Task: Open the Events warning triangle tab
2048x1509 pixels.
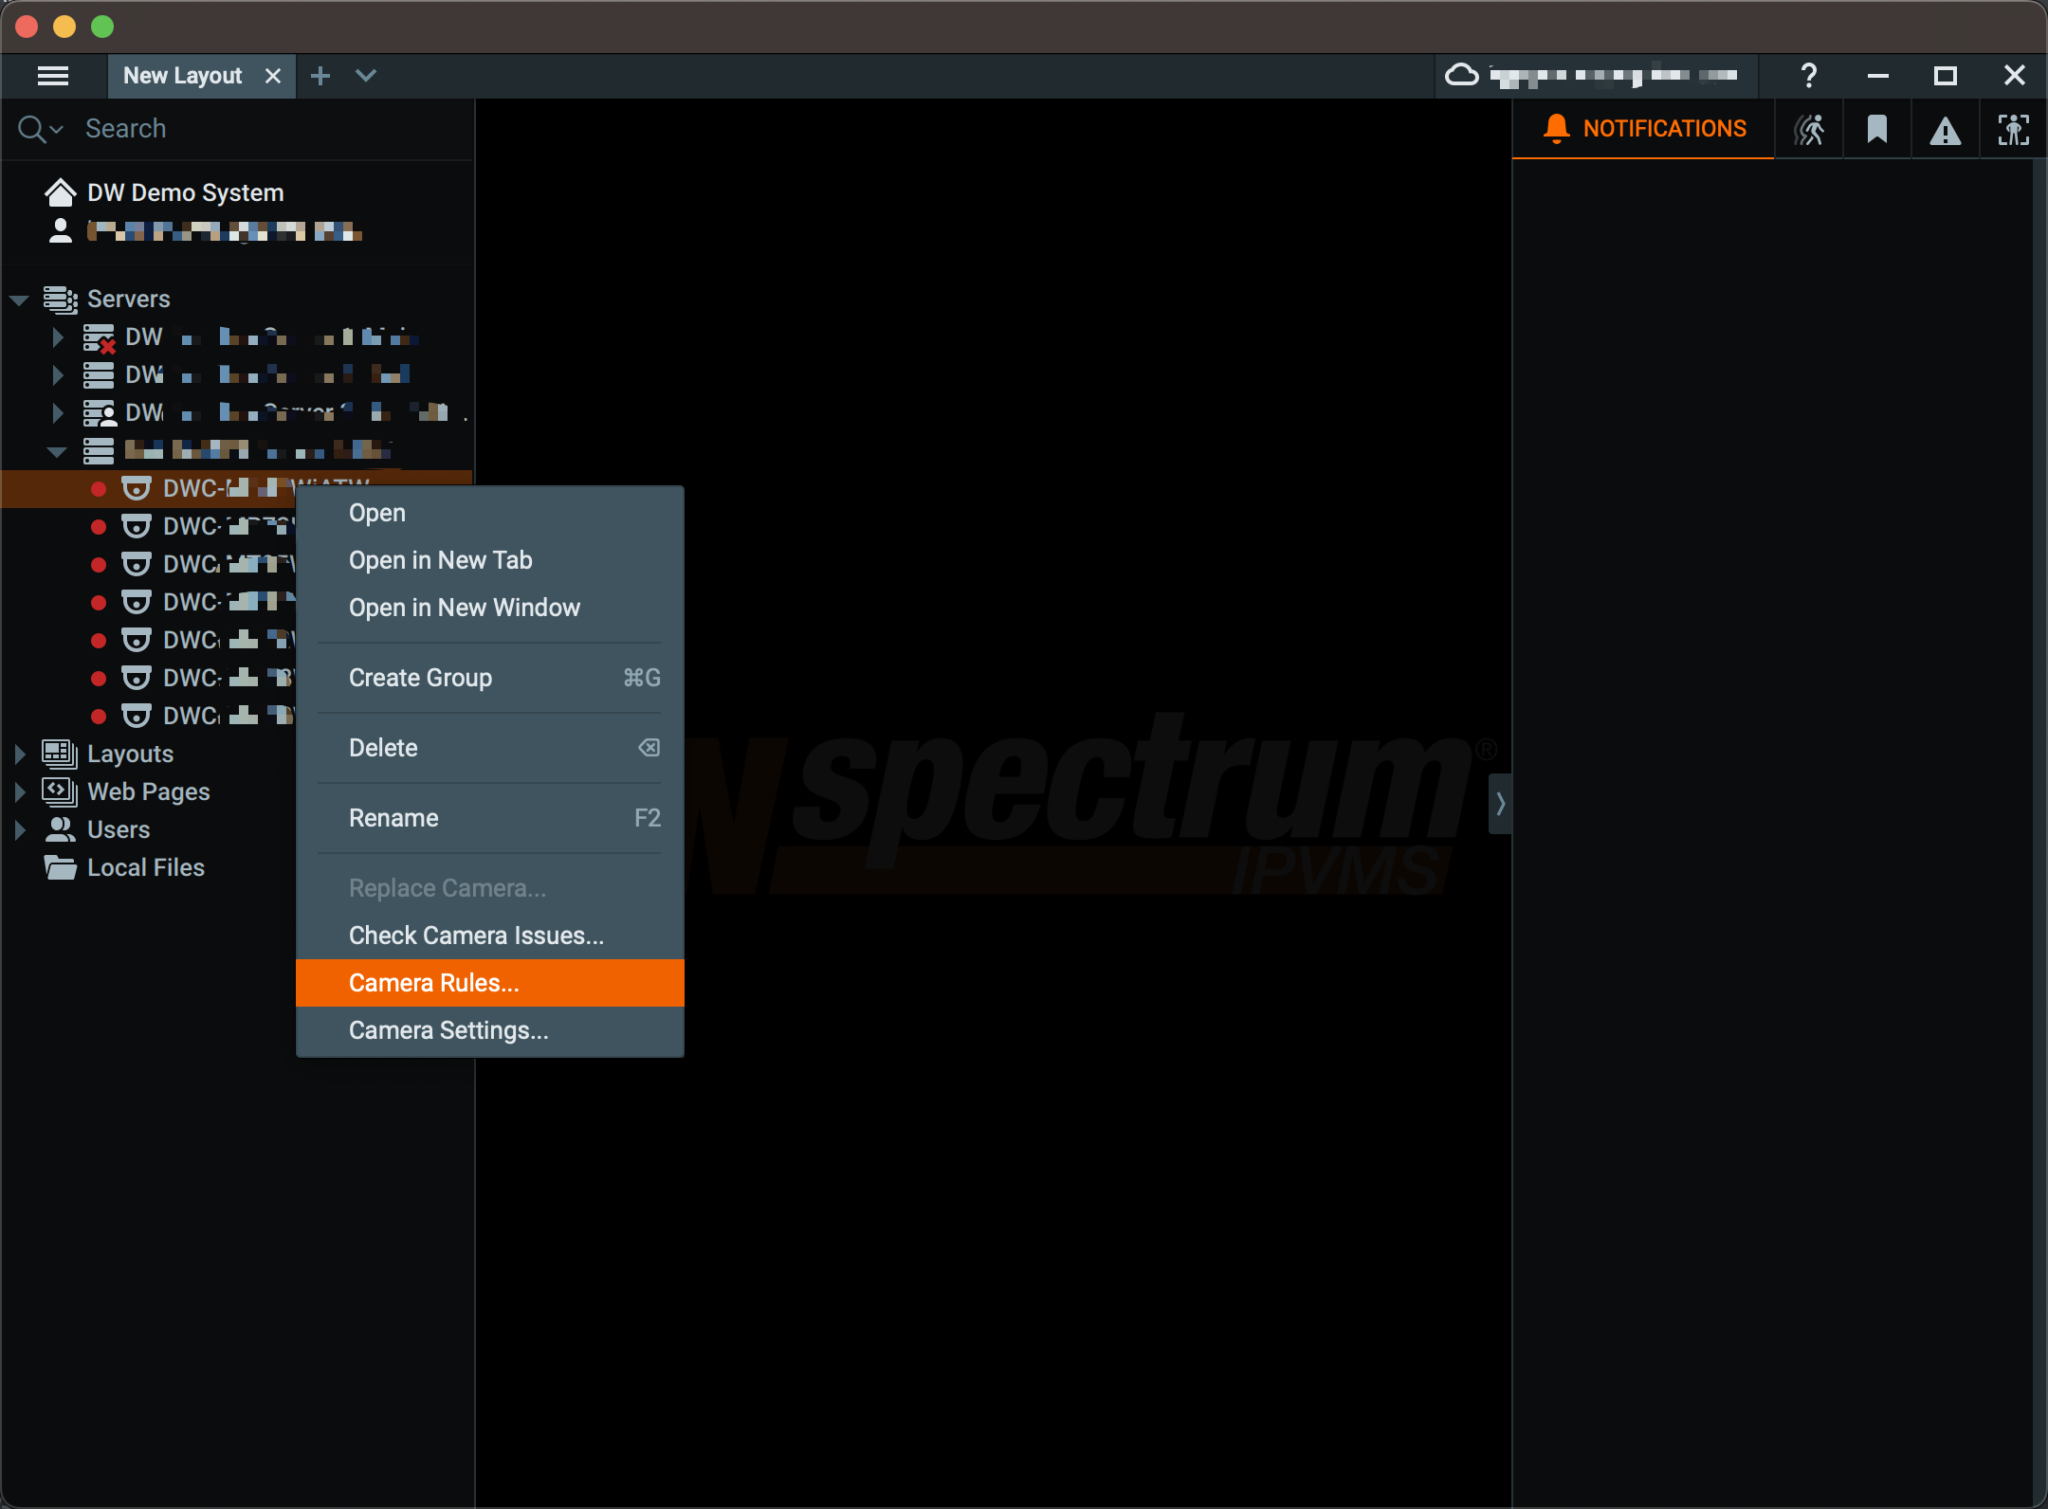Action: tap(1945, 131)
